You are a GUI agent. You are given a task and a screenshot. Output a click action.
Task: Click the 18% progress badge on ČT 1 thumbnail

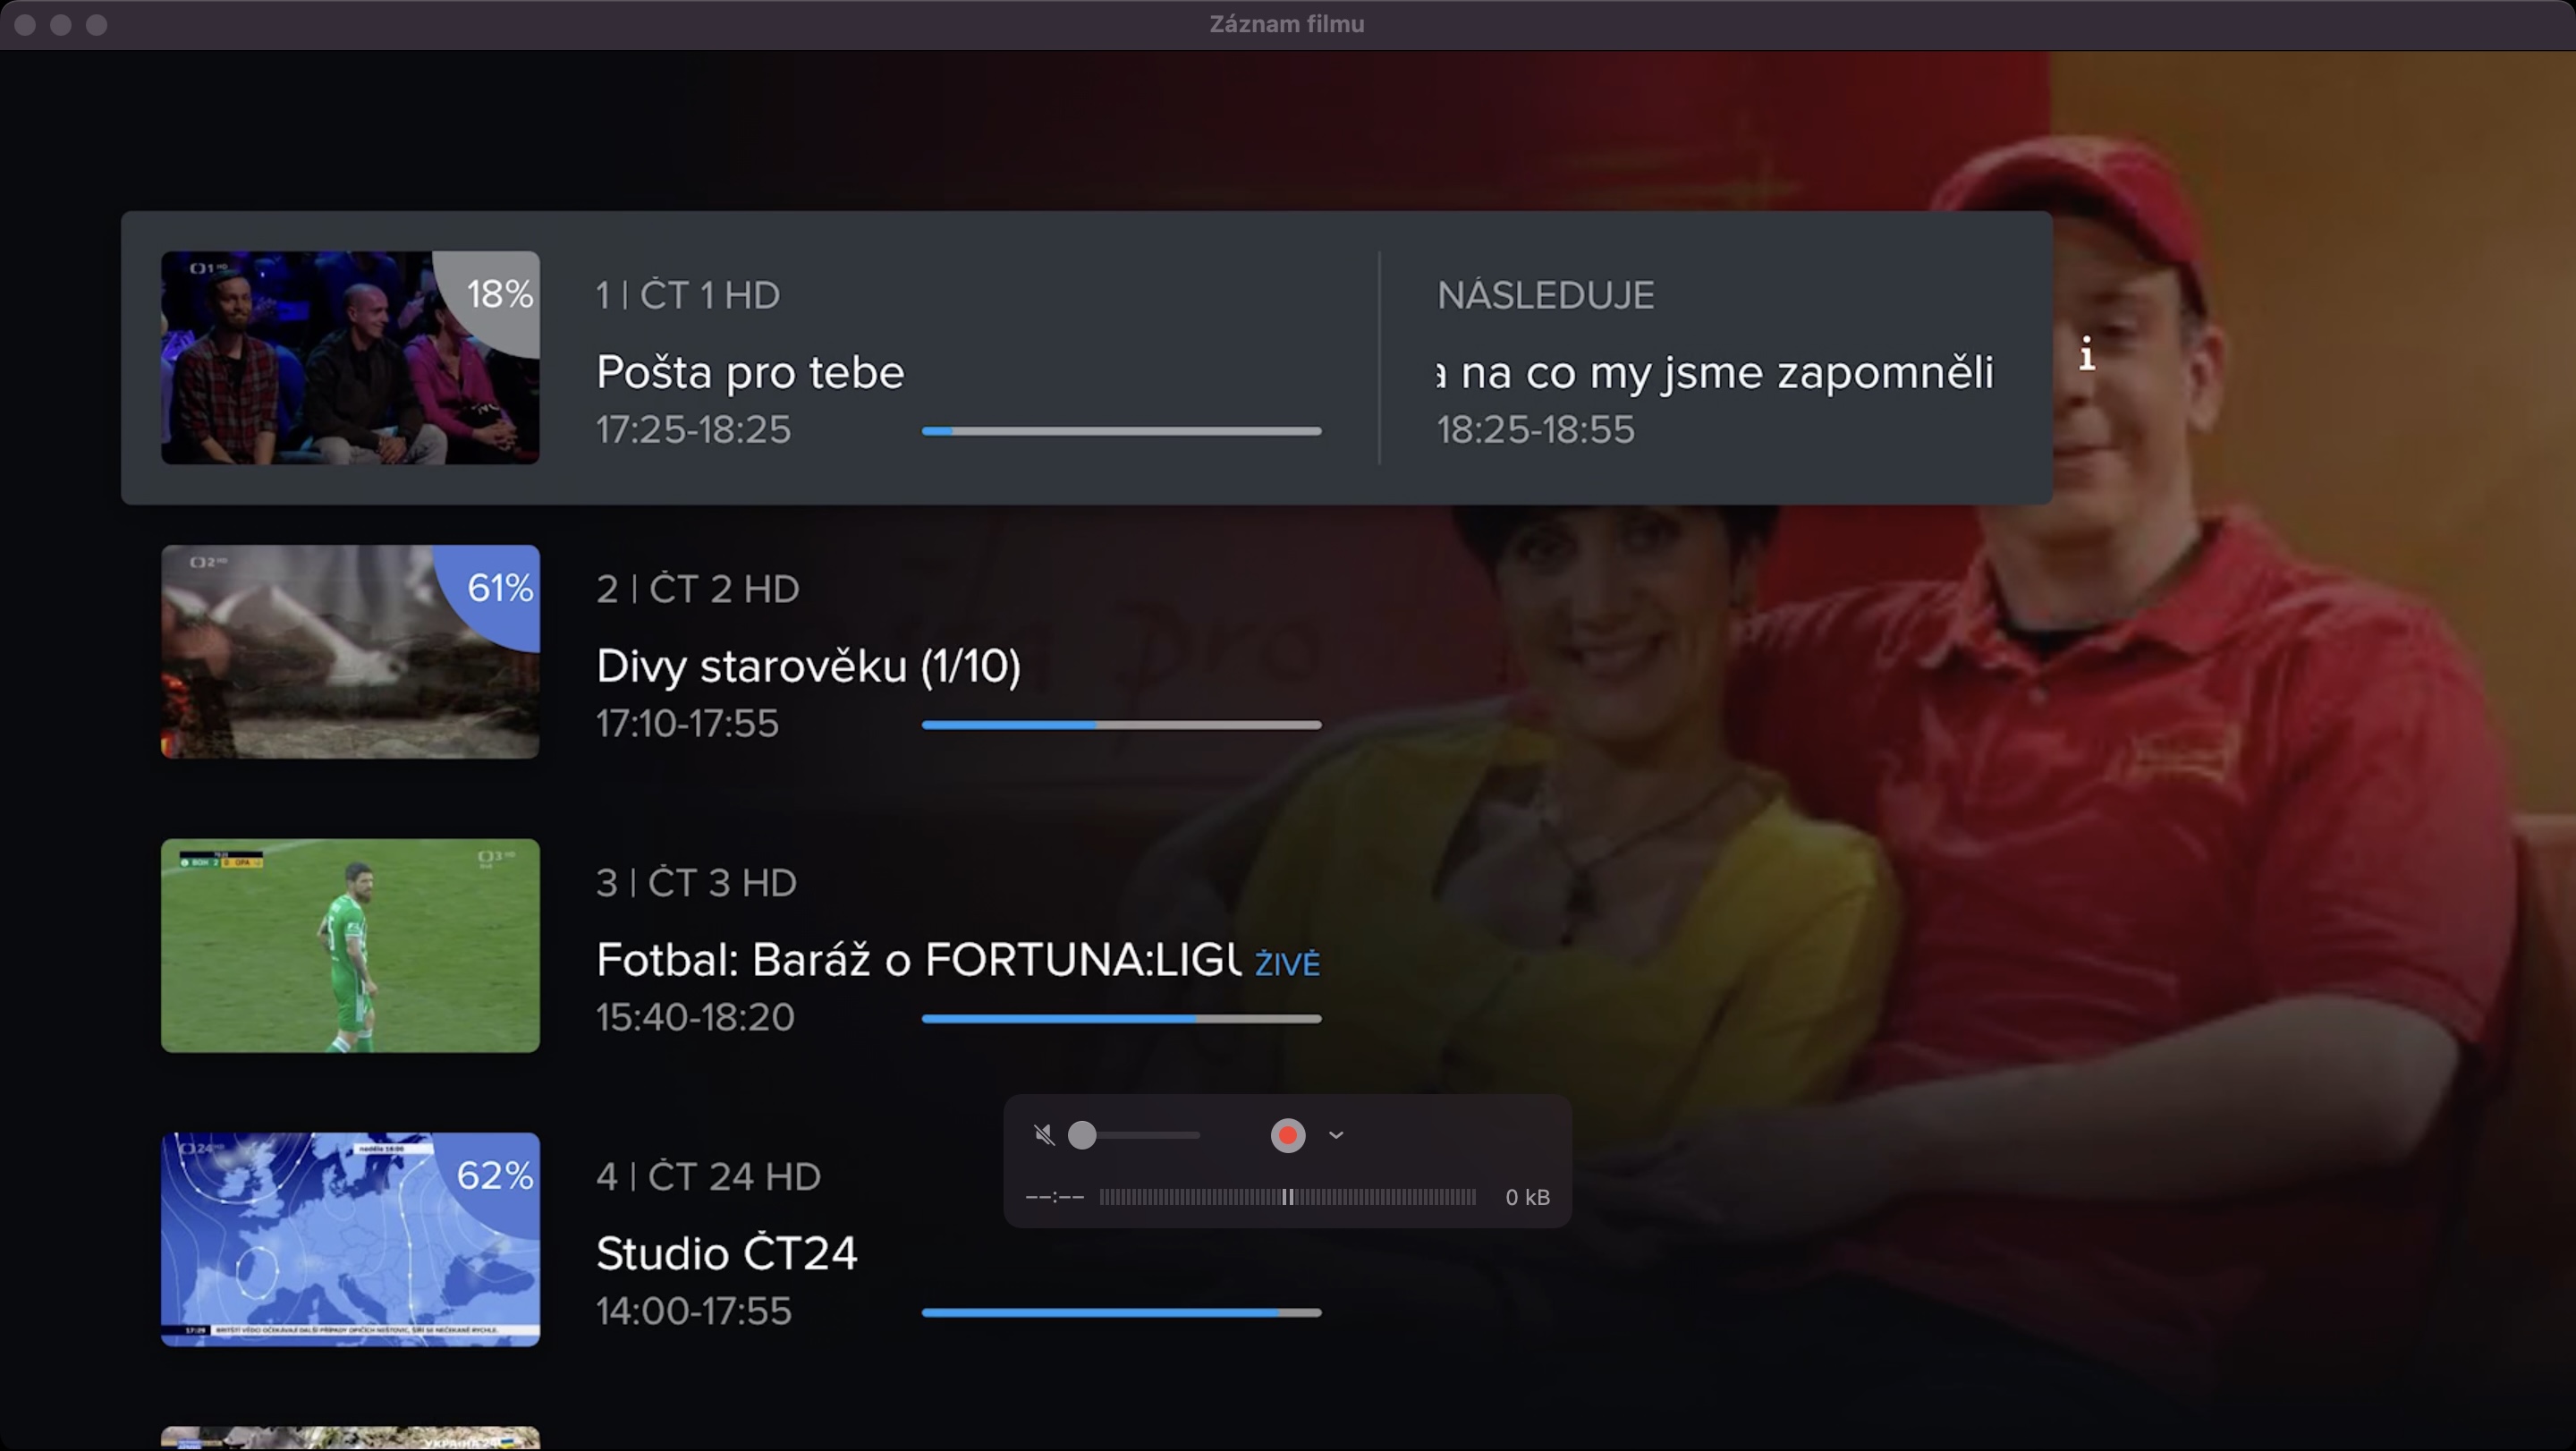[x=499, y=294]
